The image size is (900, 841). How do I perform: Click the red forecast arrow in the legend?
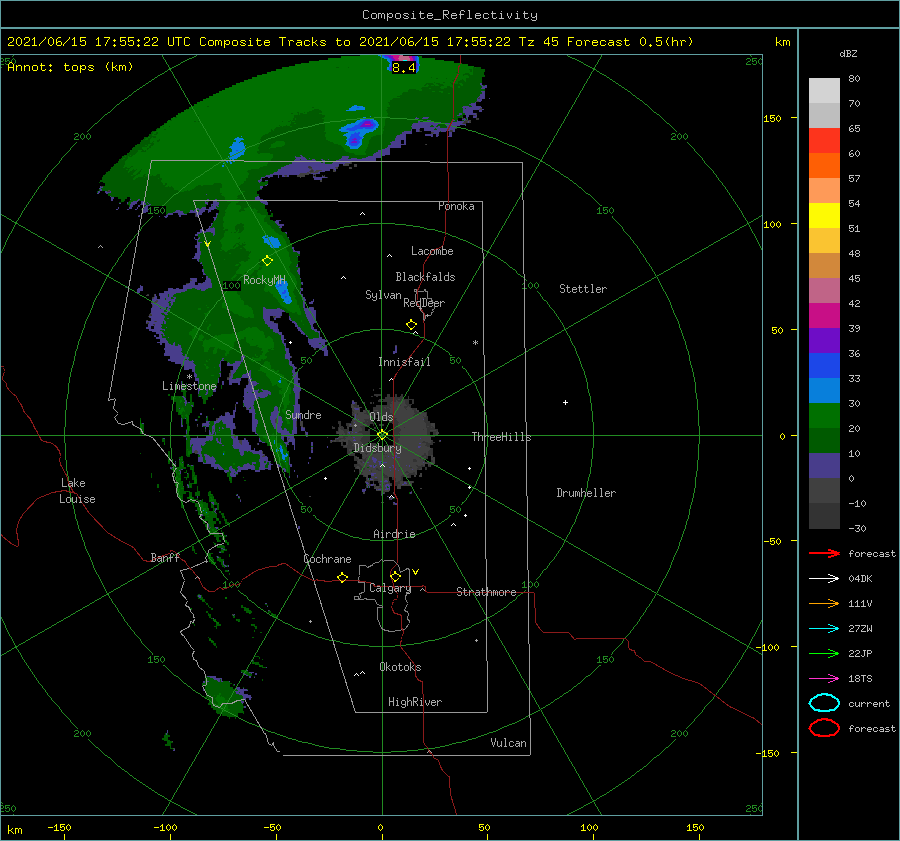pos(824,553)
